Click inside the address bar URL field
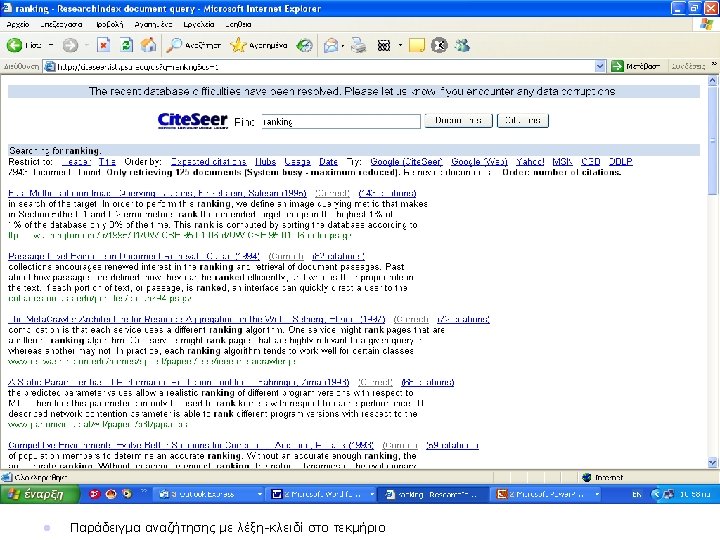Screen dimensions: 720x540 [x=319, y=67]
